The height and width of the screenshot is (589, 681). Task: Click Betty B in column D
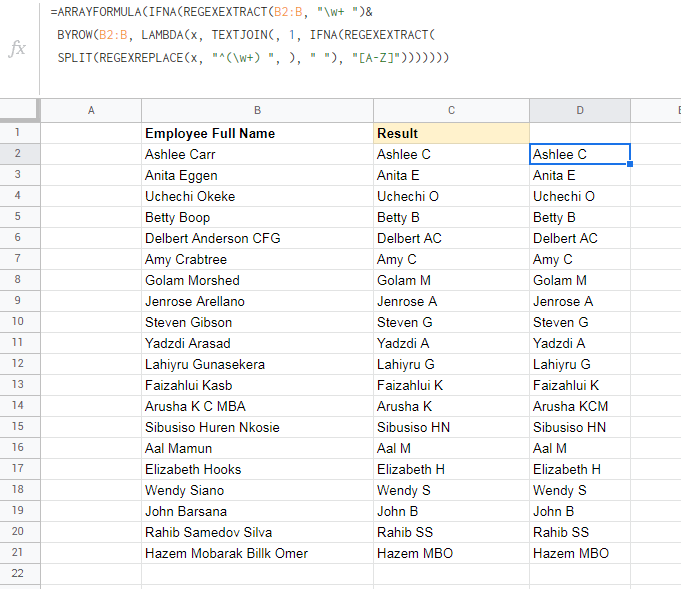coord(580,217)
